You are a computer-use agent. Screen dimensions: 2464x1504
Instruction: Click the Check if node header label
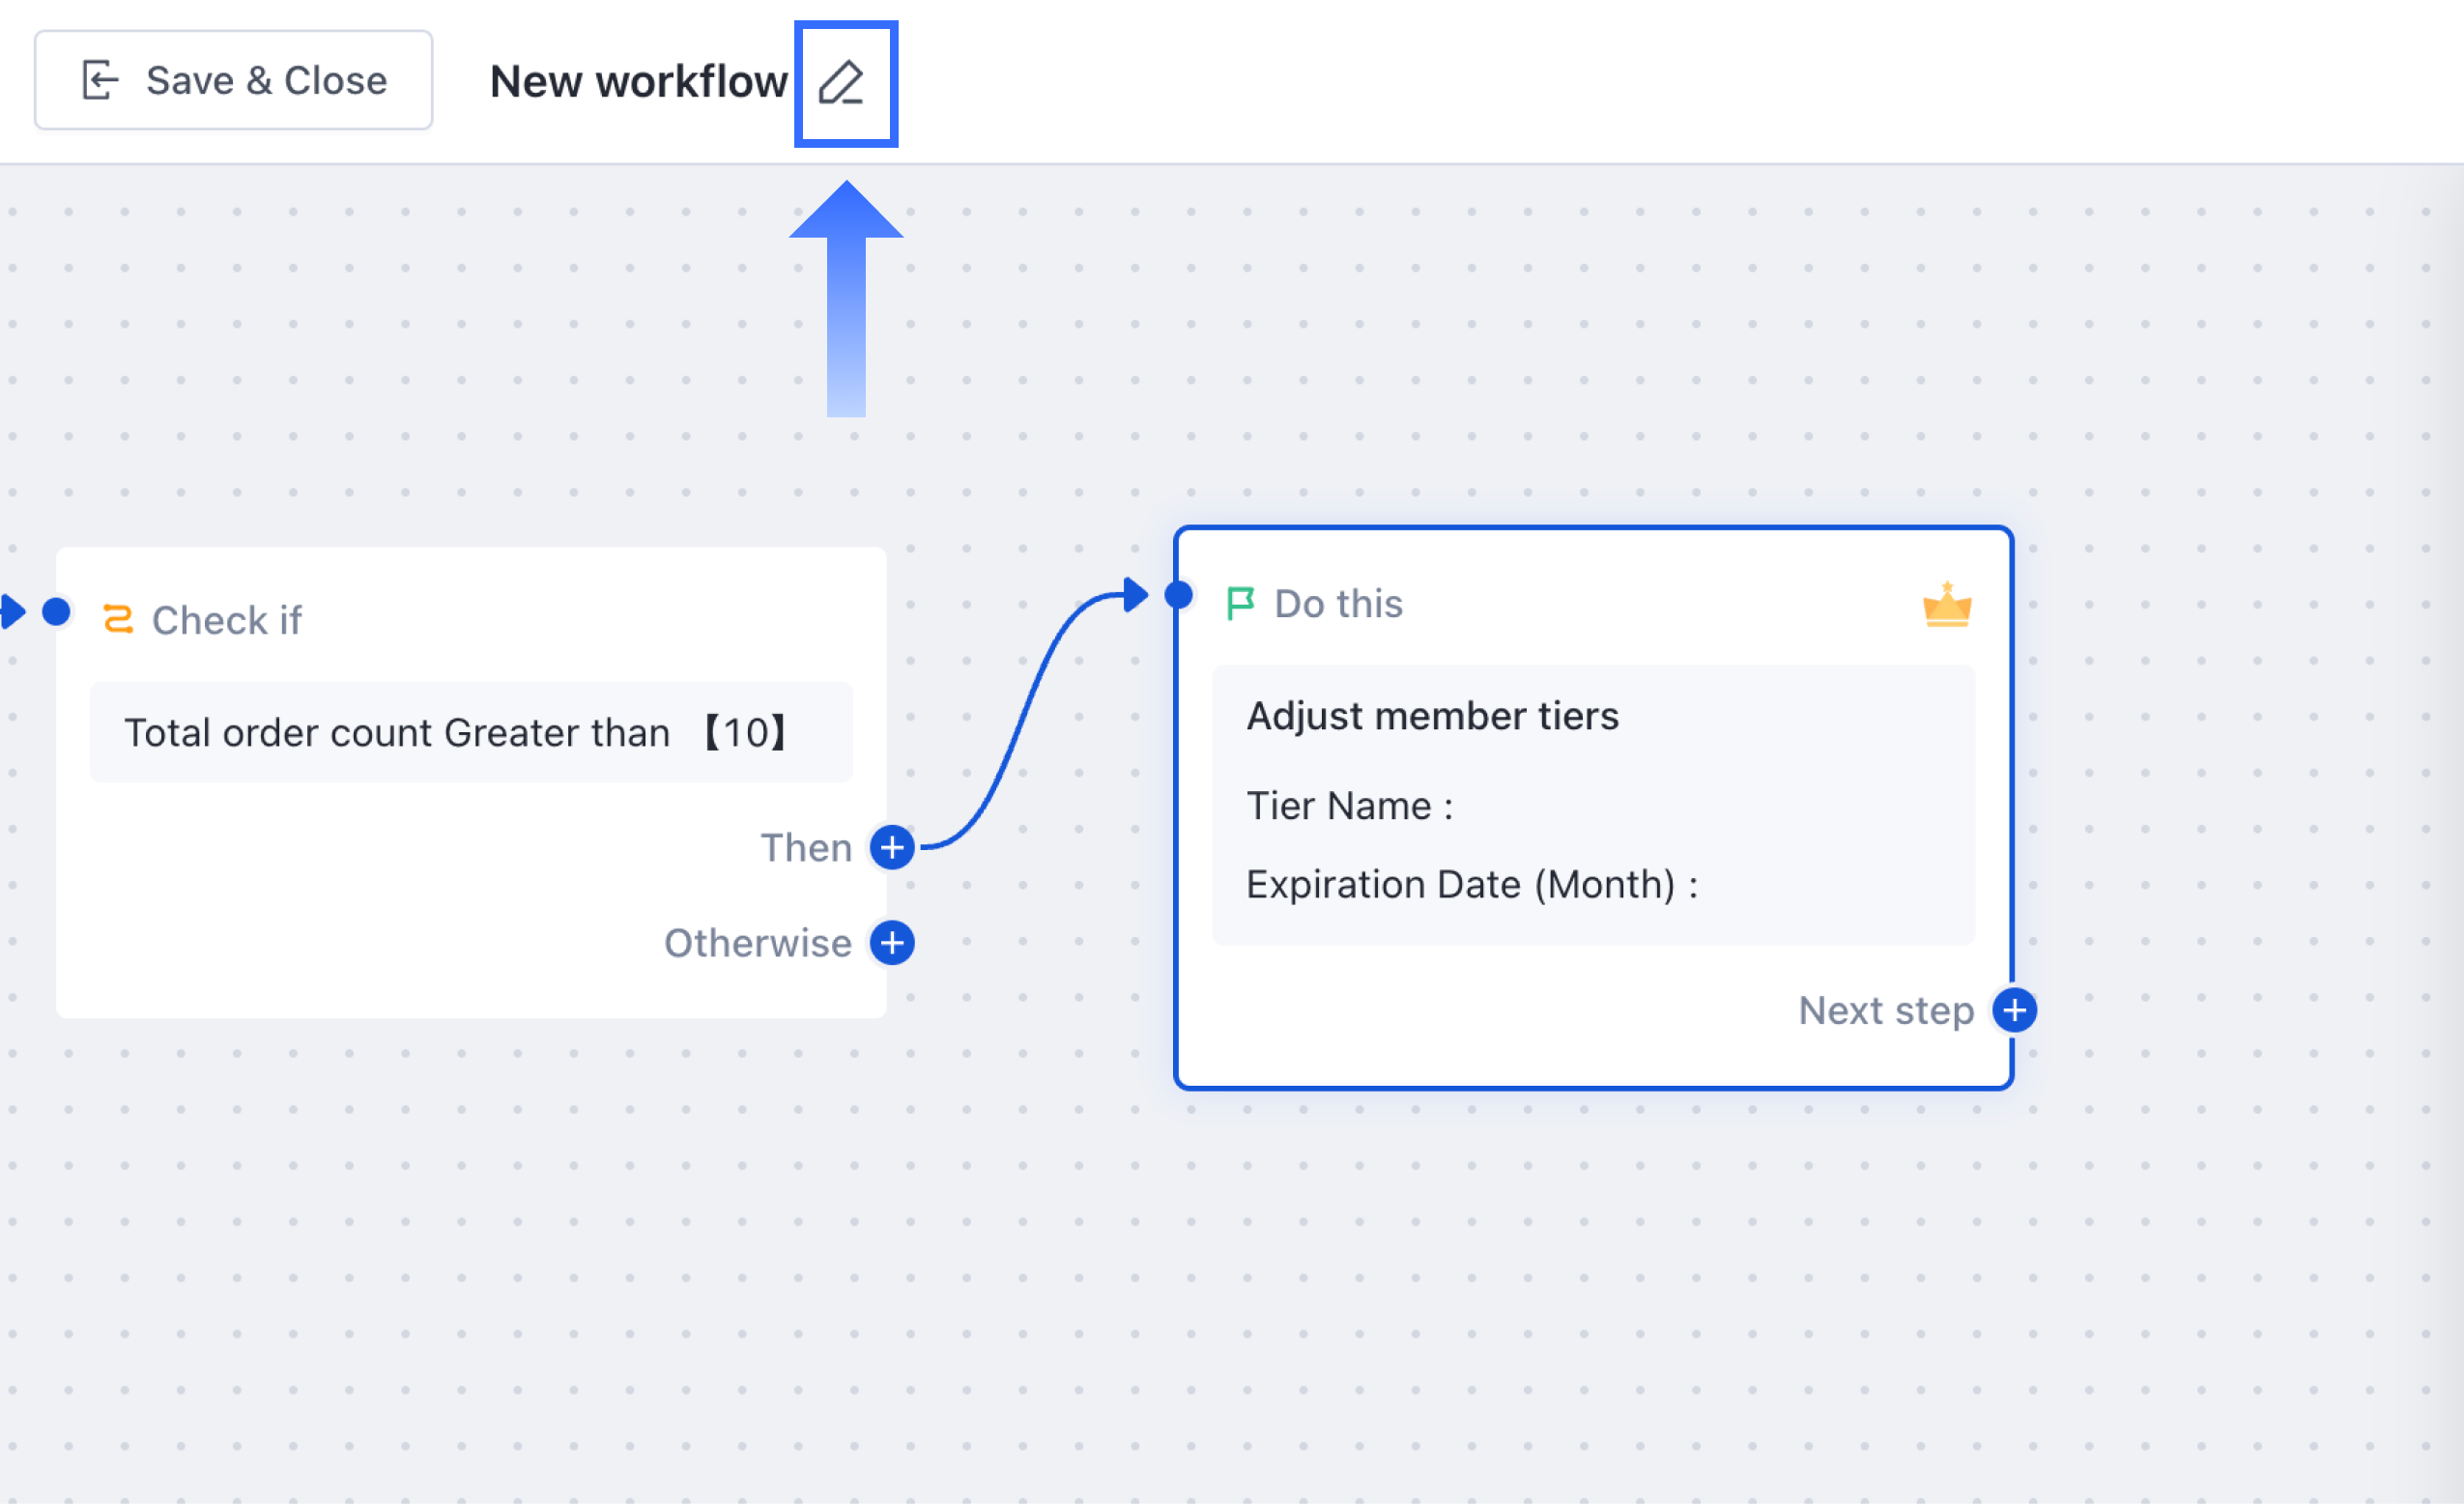point(227,621)
